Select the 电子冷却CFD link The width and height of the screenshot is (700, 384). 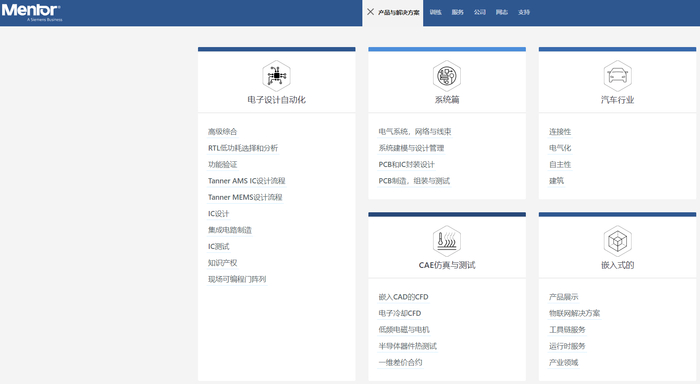[x=400, y=313]
